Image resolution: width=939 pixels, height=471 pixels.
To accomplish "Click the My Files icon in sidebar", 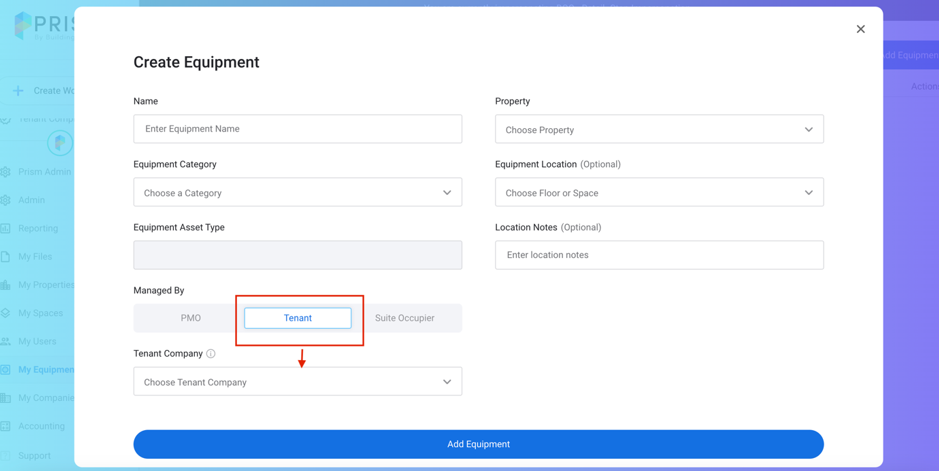I will (x=6, y=257).
